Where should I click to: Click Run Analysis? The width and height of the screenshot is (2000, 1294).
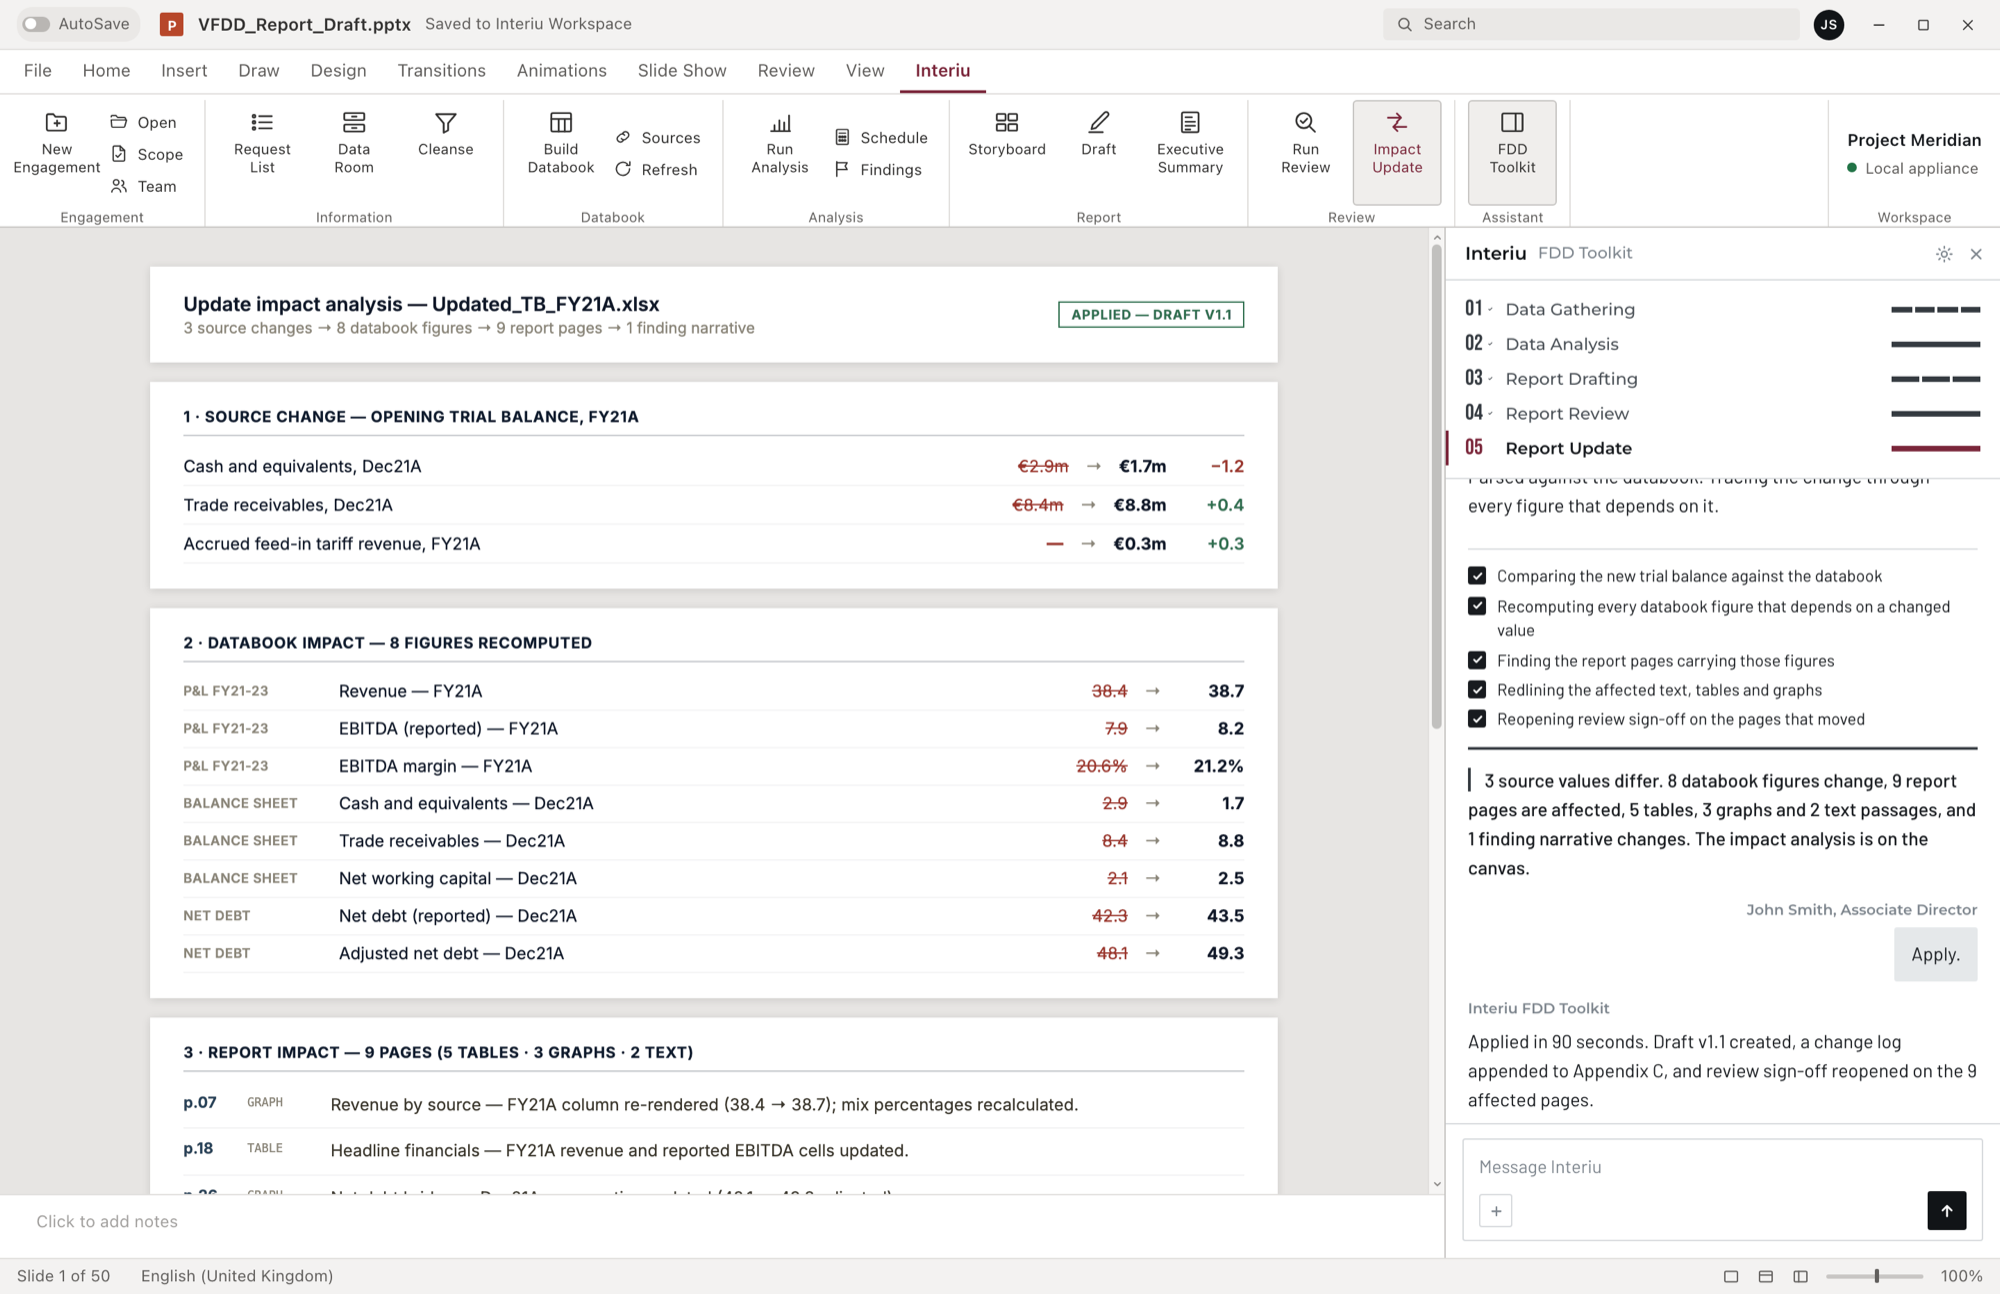tap(780, 144)
